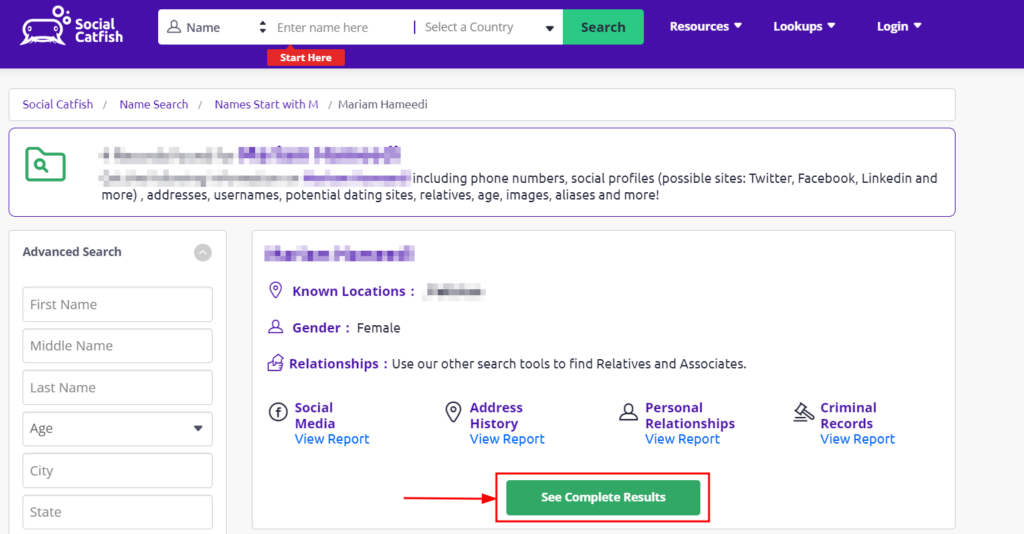Click the Relationships icon
Screen dimensions: 1024x534
click(276, 363)
